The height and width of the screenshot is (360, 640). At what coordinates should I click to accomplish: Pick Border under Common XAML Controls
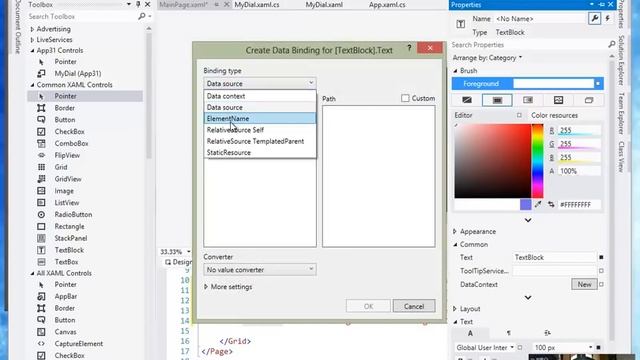[64, 108]
